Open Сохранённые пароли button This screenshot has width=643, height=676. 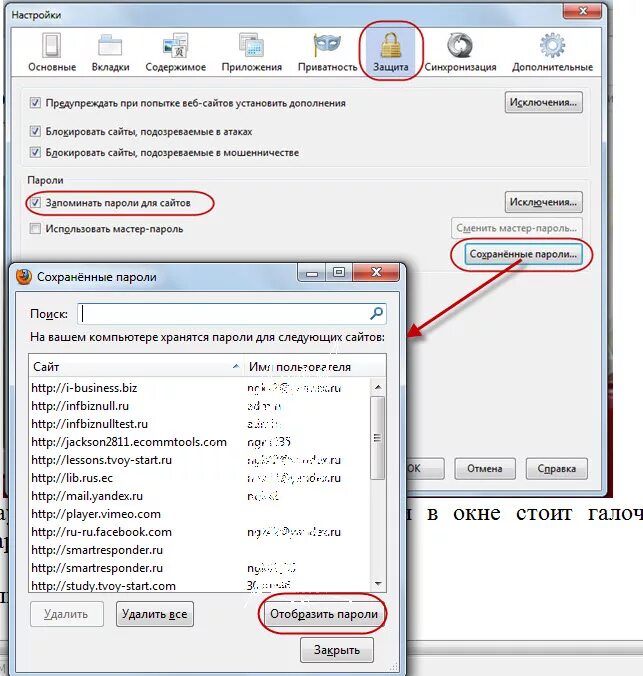pyautogui.click(x=523, y=254)
